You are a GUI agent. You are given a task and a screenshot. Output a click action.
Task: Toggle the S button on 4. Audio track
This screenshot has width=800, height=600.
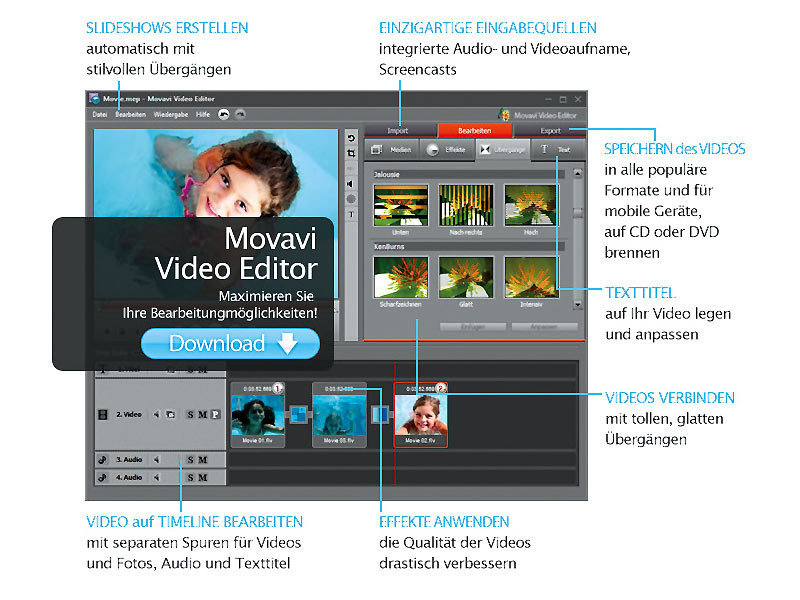(x=190, y=478)
